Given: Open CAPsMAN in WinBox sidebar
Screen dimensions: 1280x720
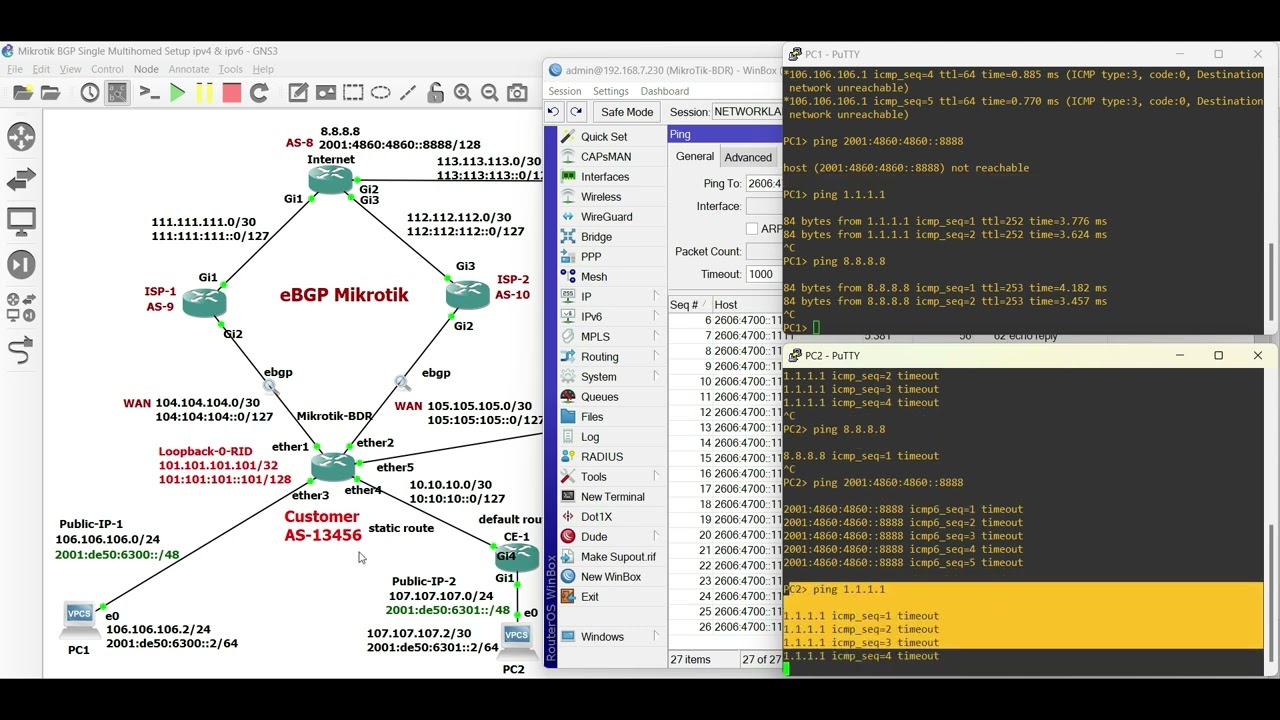Looking at the screenshot, I should pyautogui.click(x=606, y=157).
